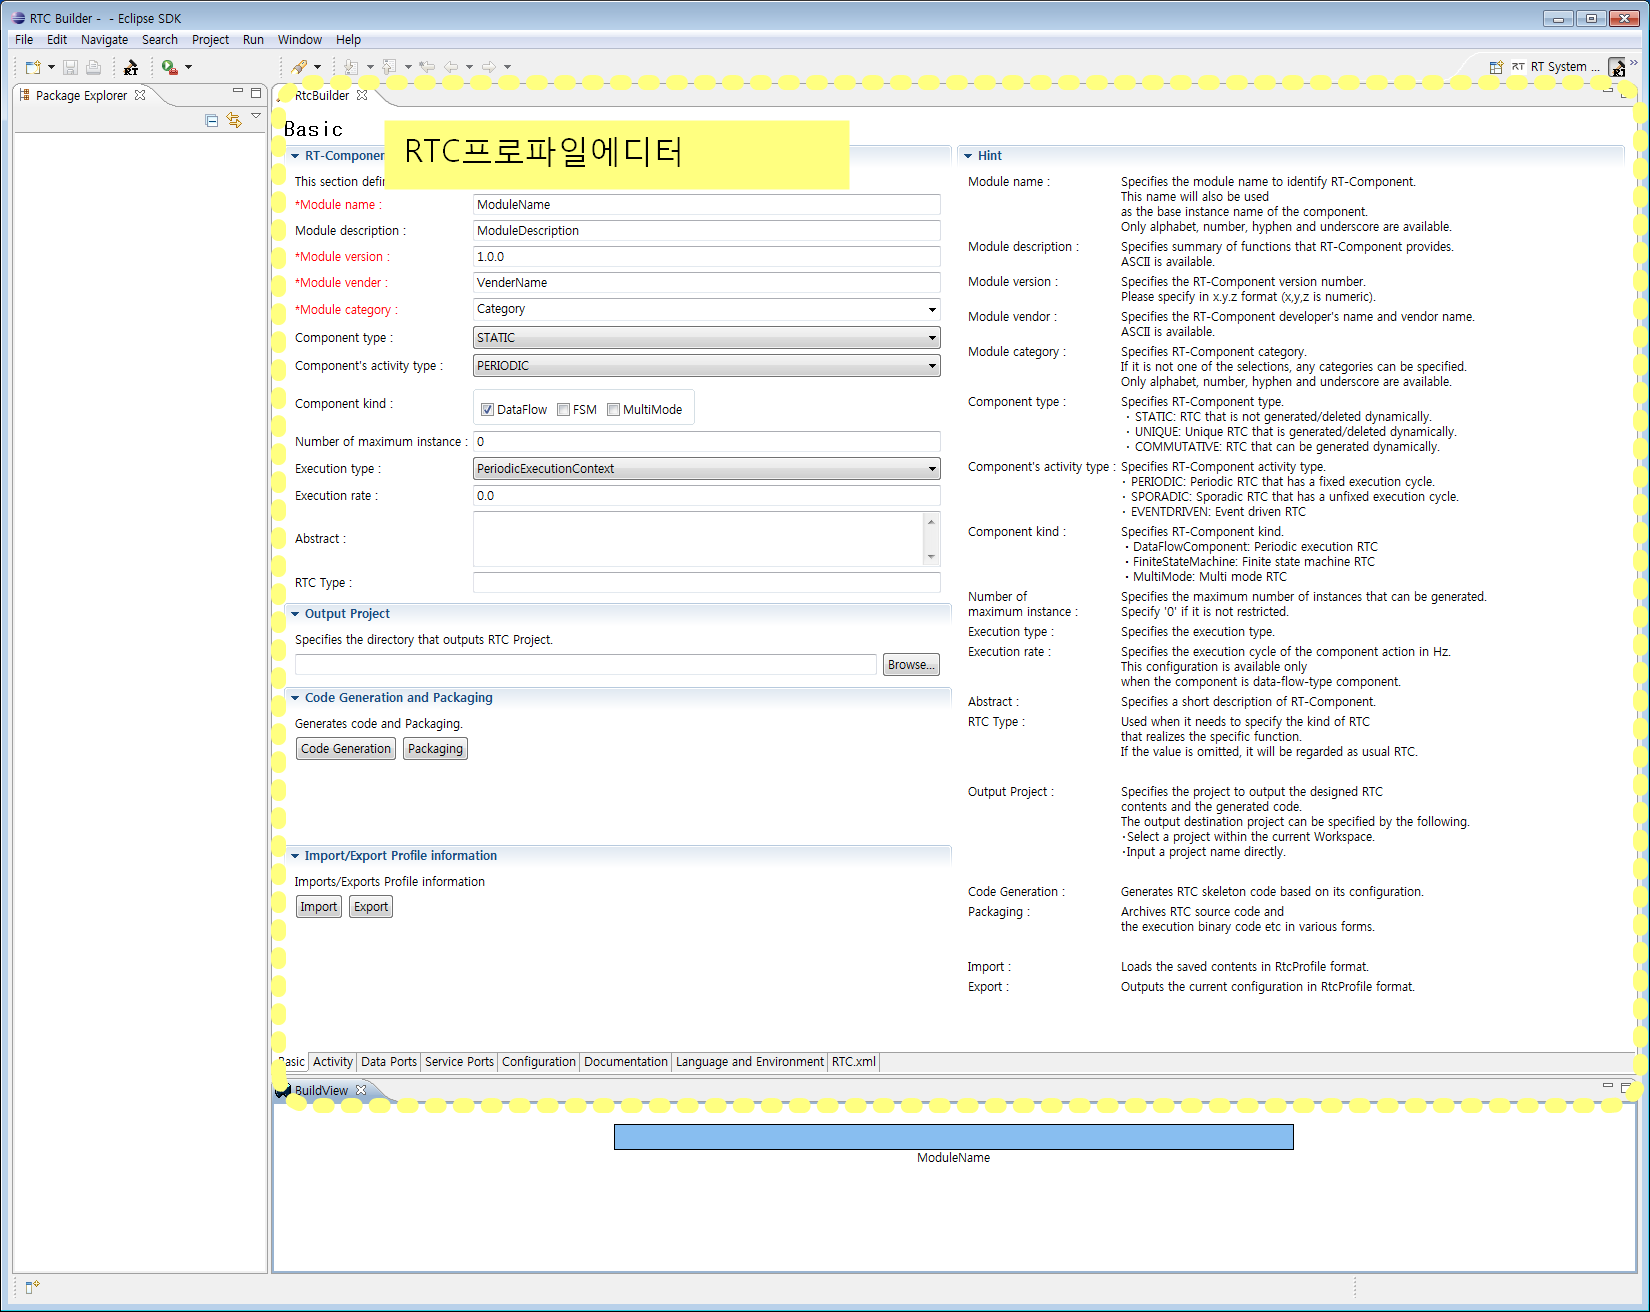The height and width of the screenshot is (1312, 1650).
Task: Navigate Back with the left arrow
Action: click(x=451, y=67)
